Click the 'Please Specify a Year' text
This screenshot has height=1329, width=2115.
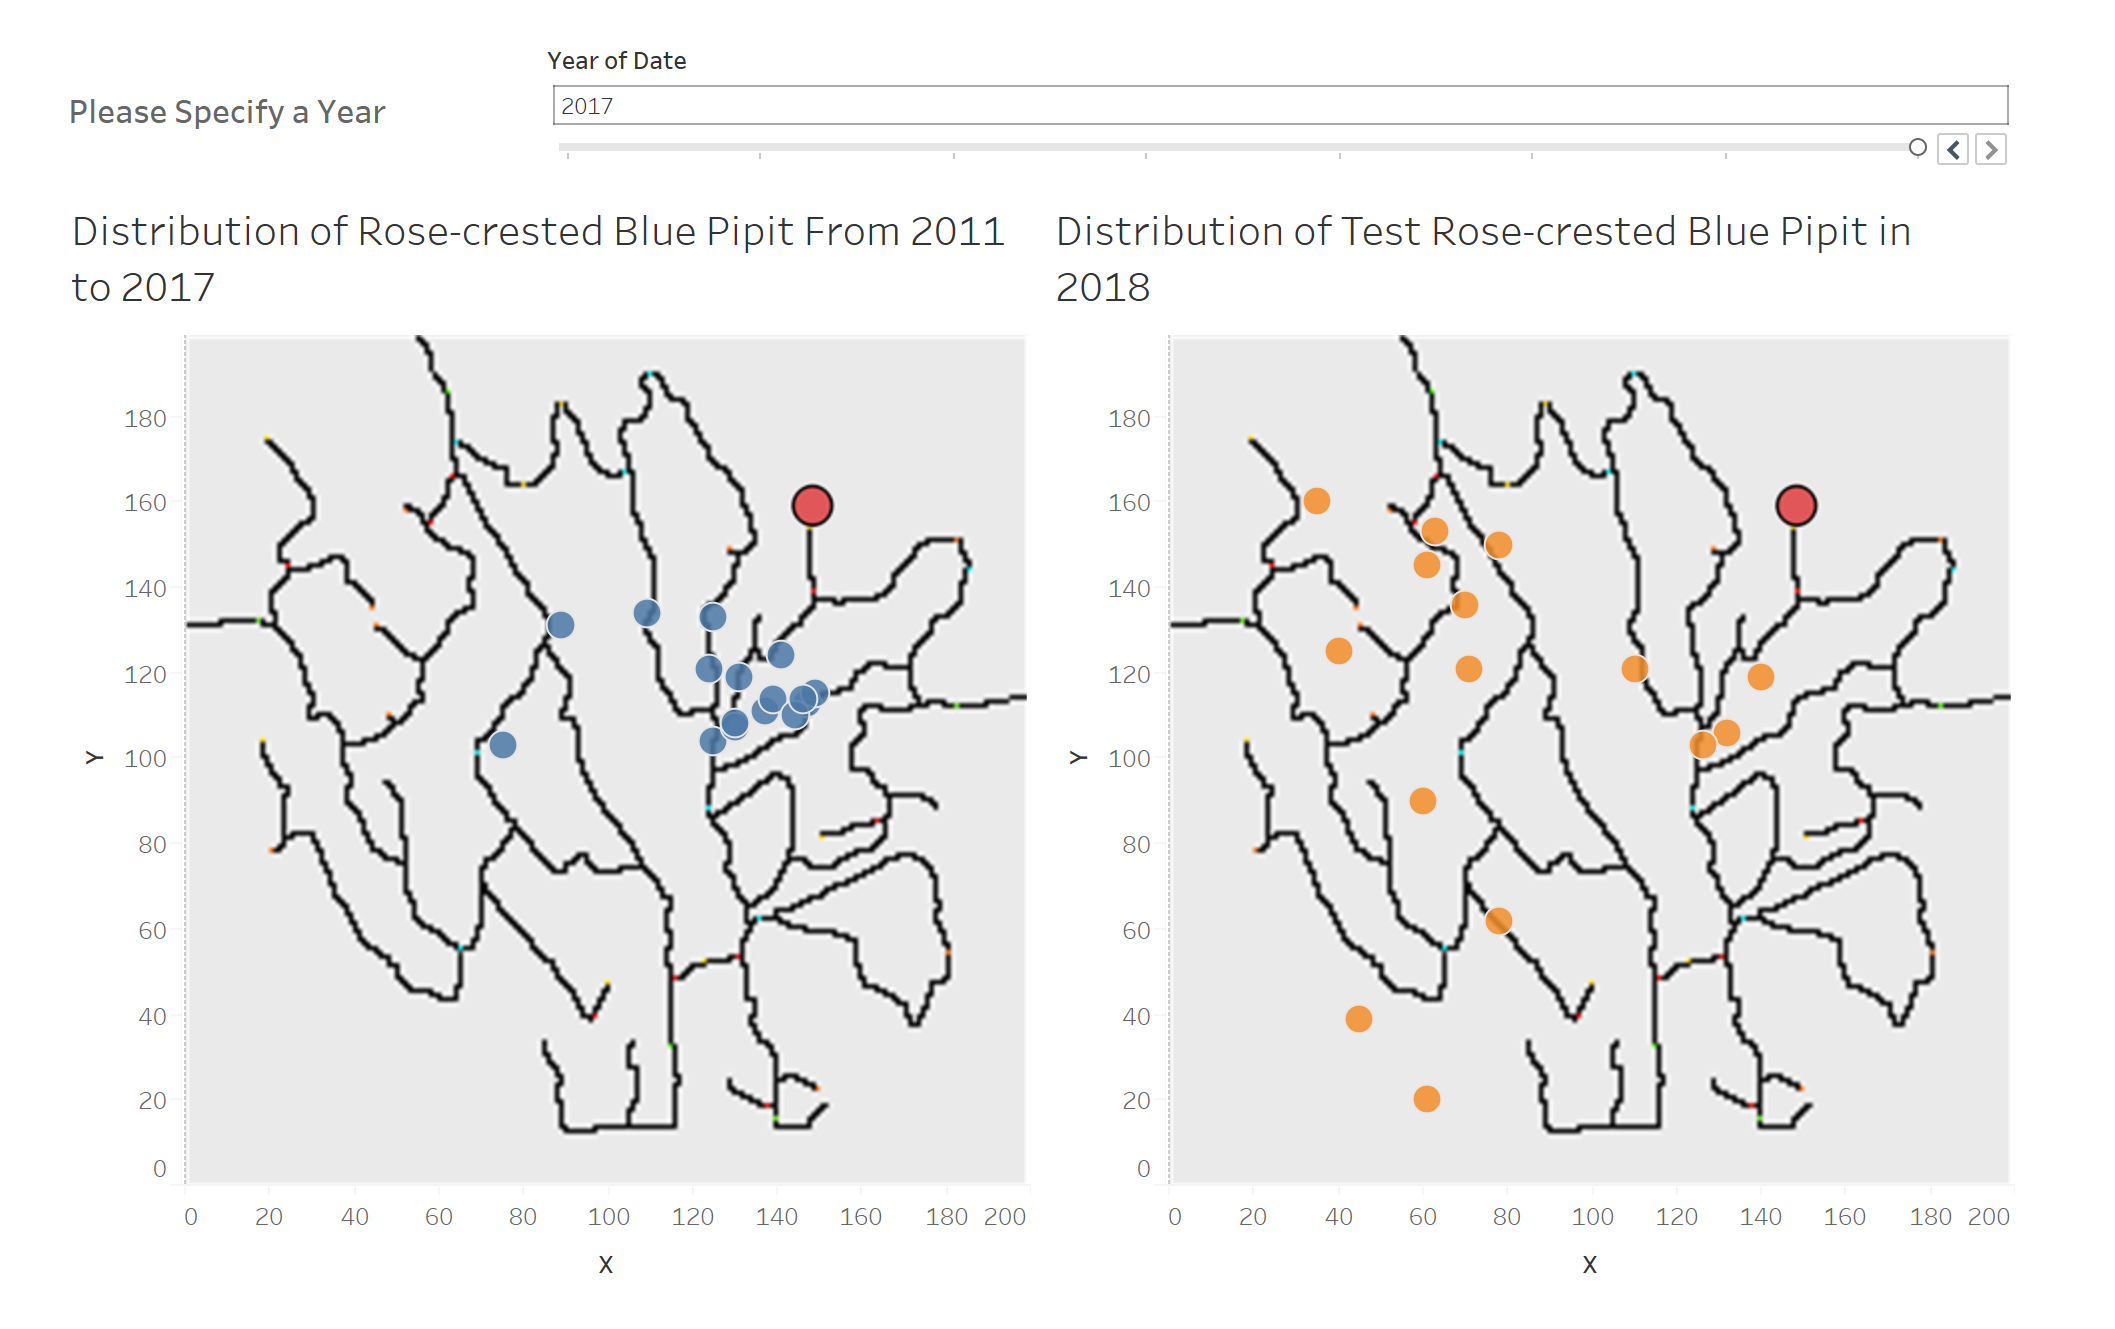coord(227,112)
